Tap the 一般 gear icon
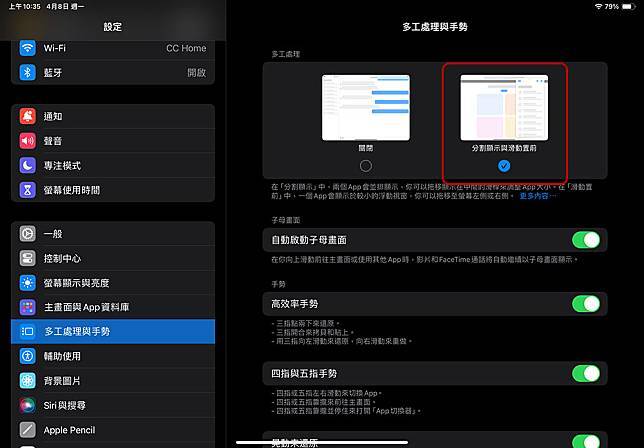Viewport: 644px width, 448px height. tap(28, 234)
